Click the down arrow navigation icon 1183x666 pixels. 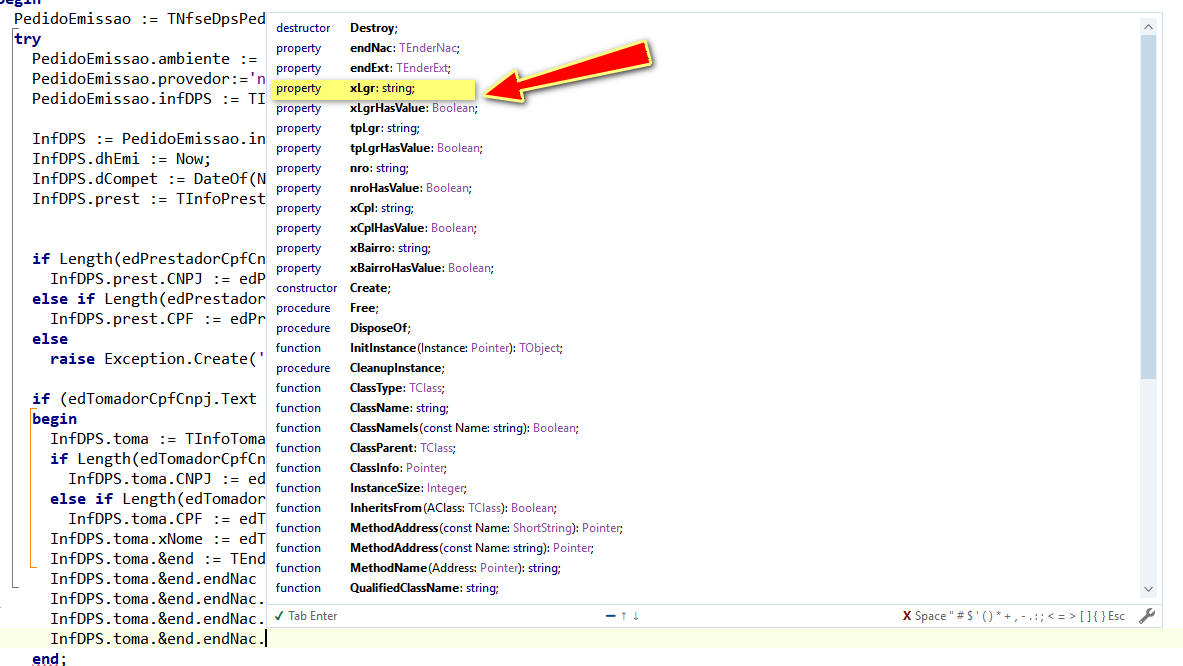[636, 615]
